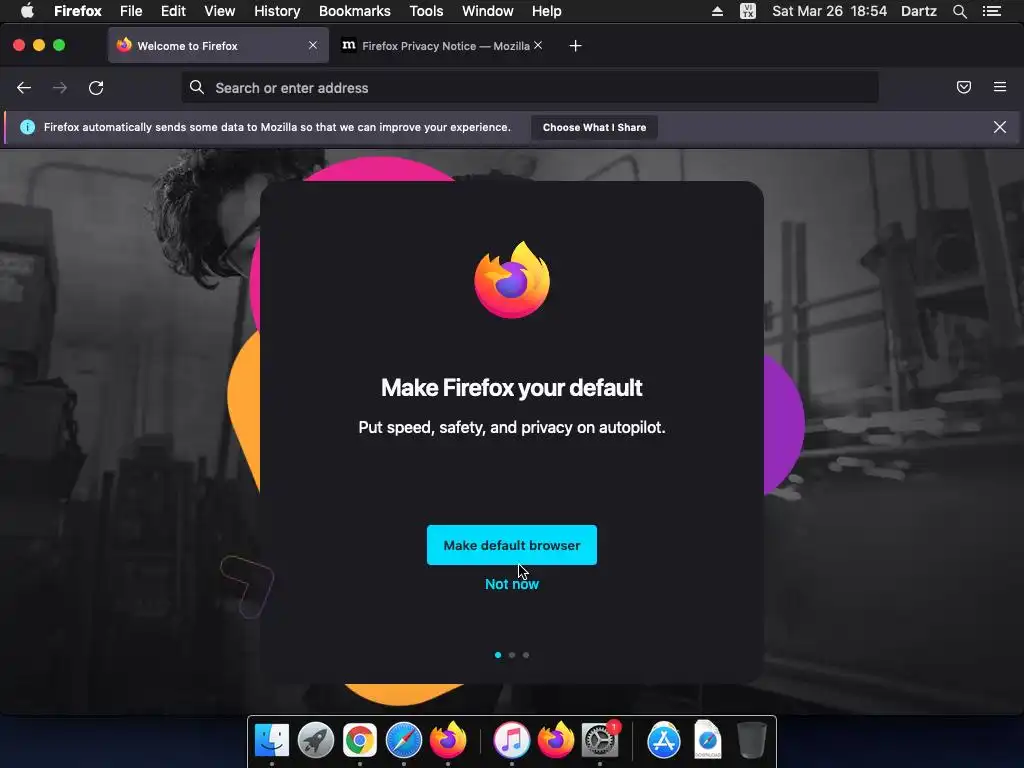The height and width of the screenshot is (768, 1024).
Task: Open the View menu
Action: pos(219,11)
